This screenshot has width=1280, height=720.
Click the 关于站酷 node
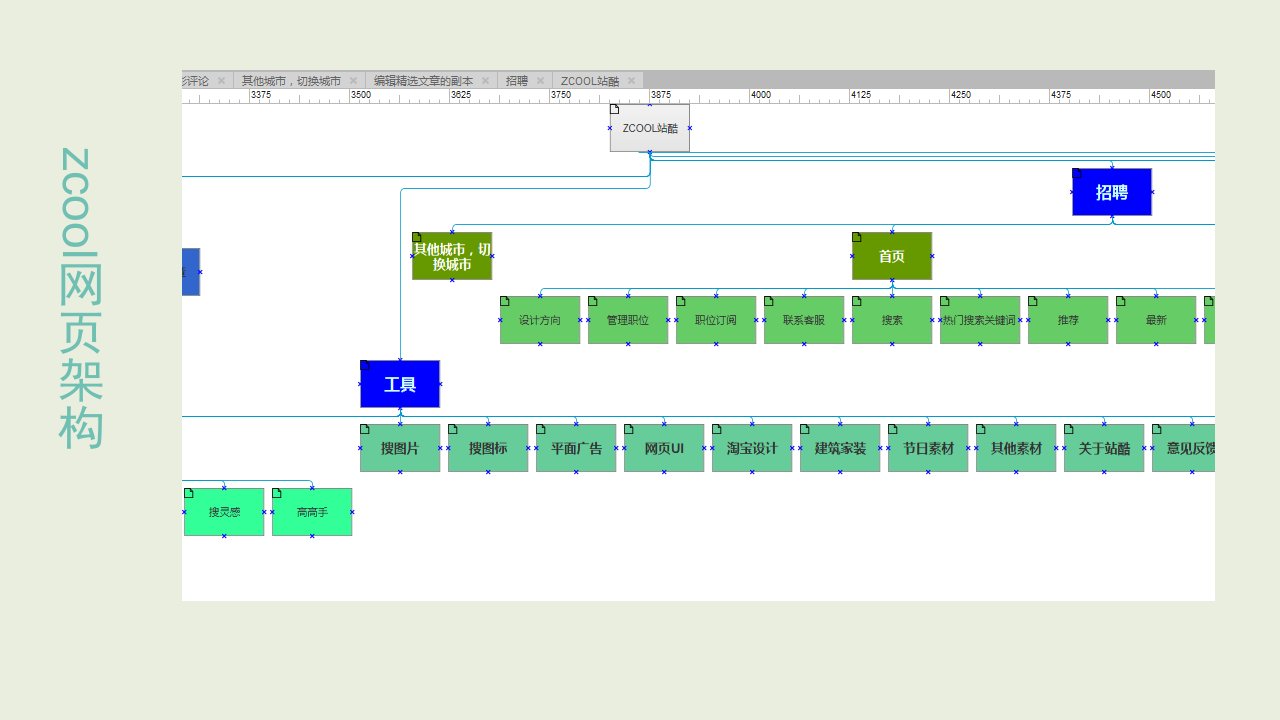1104,448
